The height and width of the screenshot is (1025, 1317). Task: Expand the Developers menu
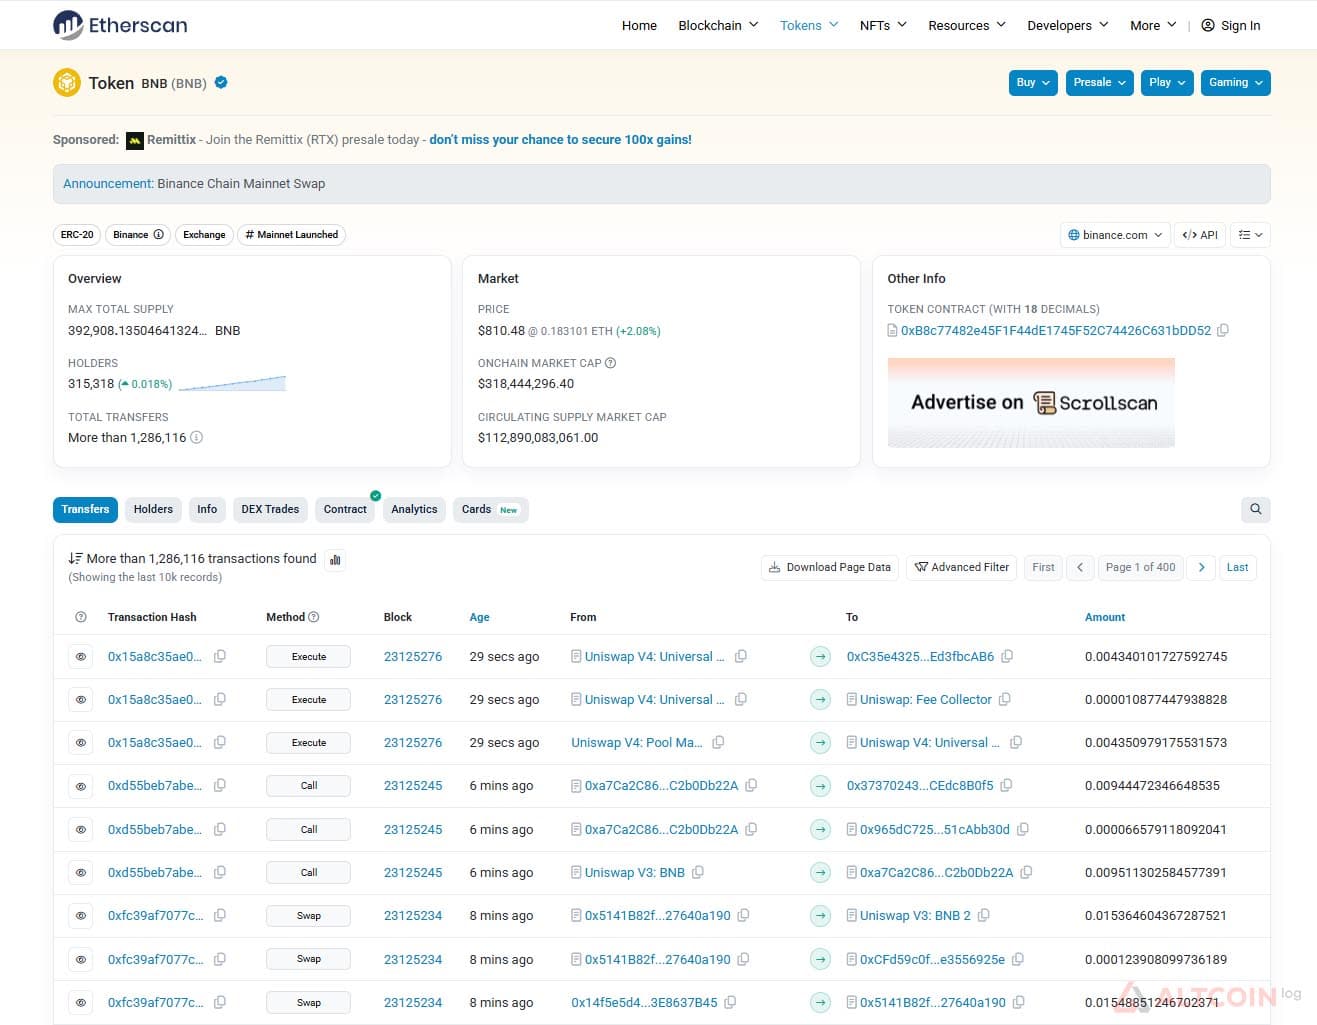(1067, 25)
